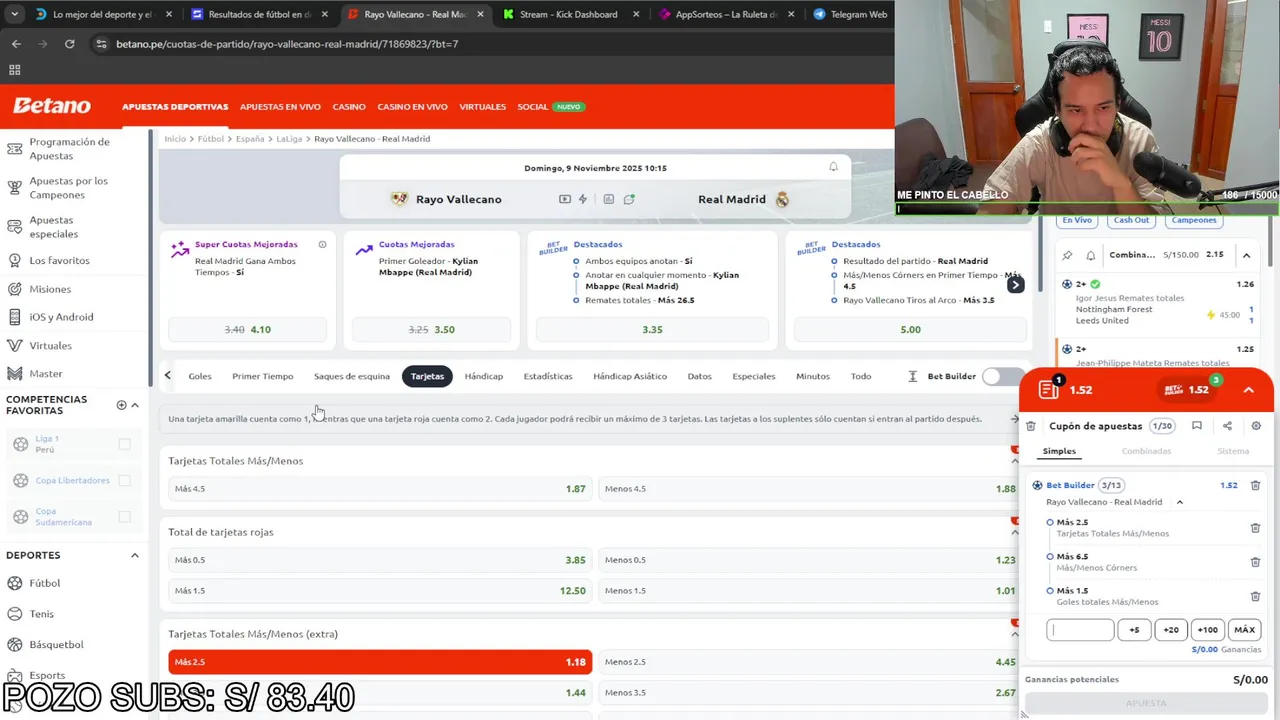Click the lightning bolt match icon

tap(583, 199)
